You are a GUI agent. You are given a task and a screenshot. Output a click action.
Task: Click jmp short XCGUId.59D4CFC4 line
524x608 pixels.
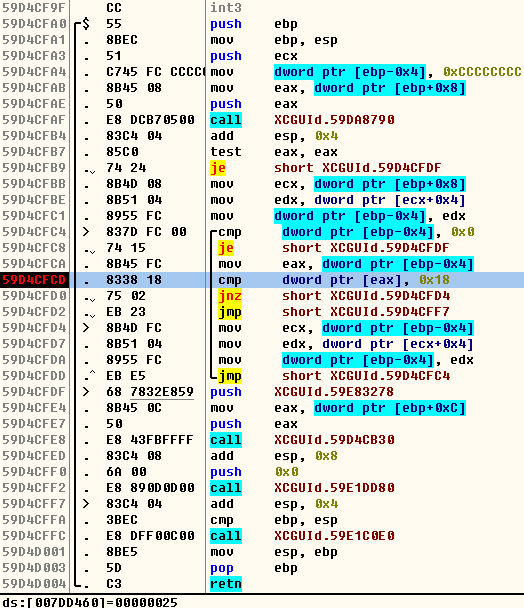pyautogui.click(x=334, y=376)
